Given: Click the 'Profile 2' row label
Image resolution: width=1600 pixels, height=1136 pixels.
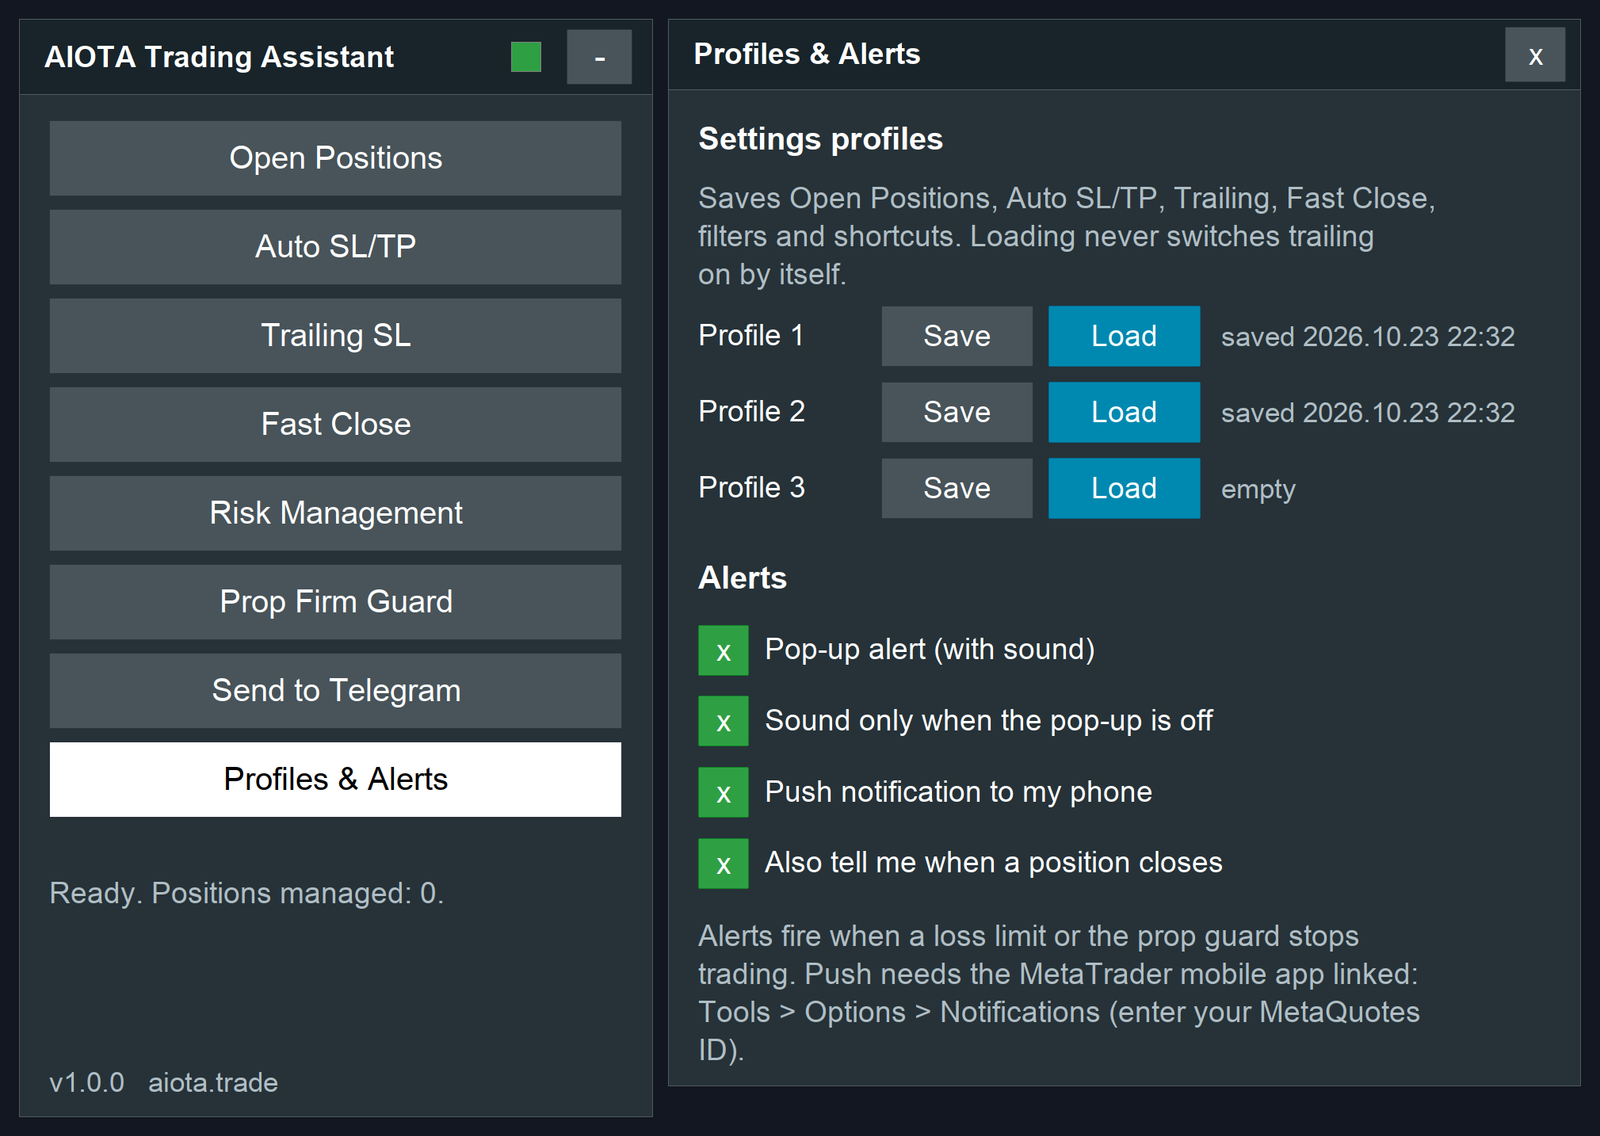Looking at the screenshot, I should coord(751,411).
